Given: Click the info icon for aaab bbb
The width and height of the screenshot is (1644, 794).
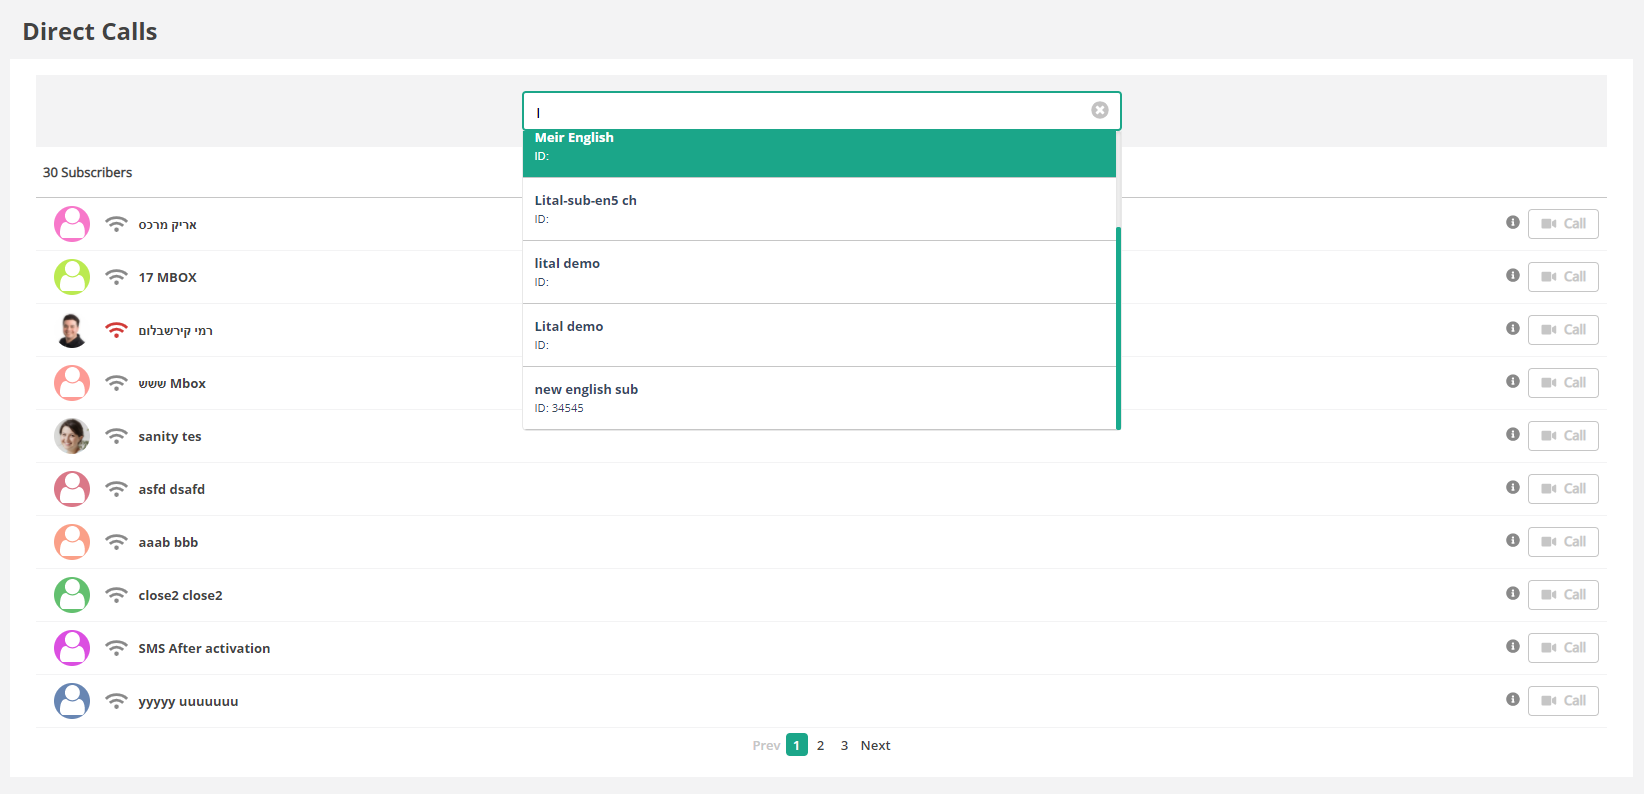Looking at the screenshot, I should pos(1512,541).
